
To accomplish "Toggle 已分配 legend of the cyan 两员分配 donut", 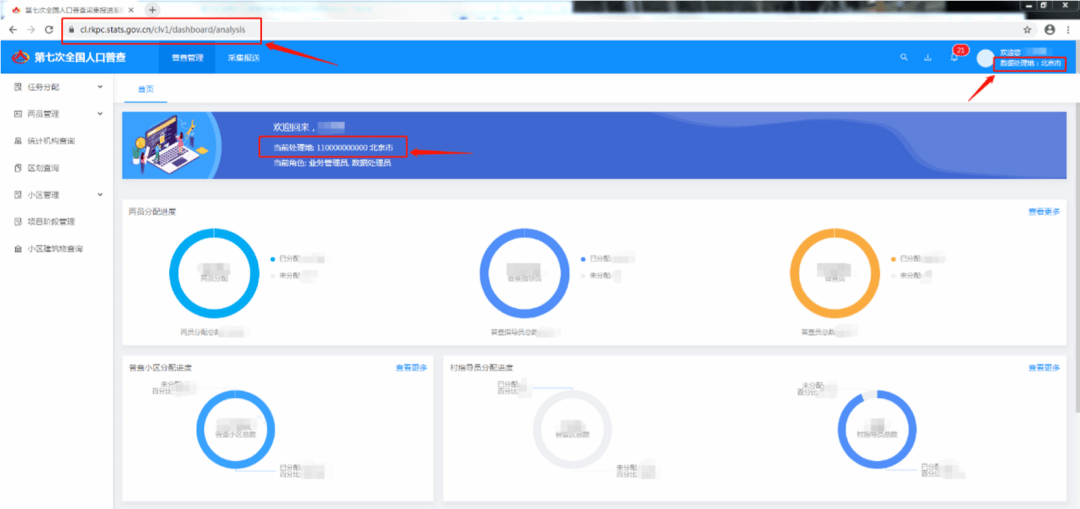I will pos(287,258).
